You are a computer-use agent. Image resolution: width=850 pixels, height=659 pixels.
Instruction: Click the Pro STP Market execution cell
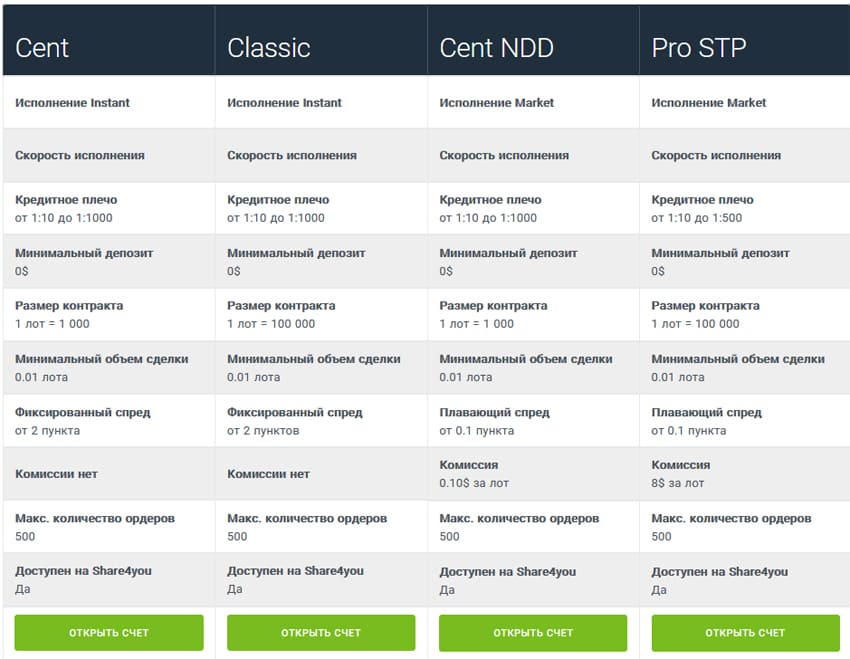744,103
